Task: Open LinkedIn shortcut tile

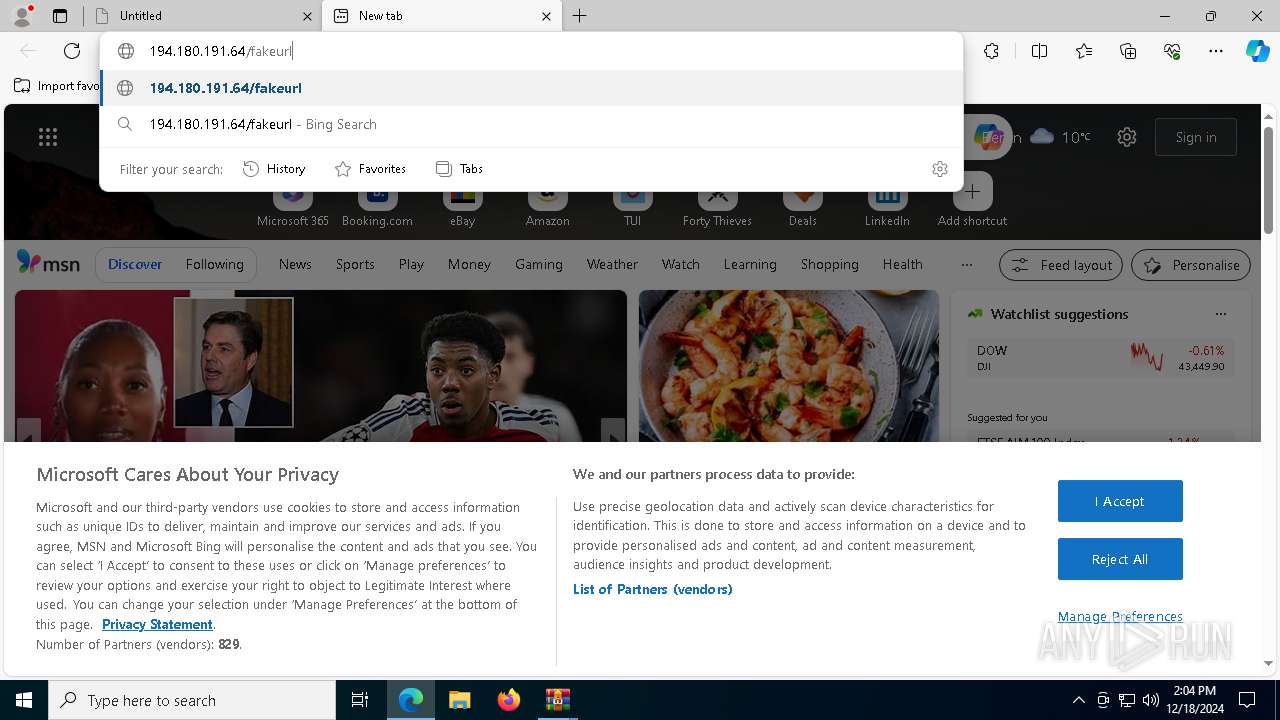Action: tap(887, 207)
